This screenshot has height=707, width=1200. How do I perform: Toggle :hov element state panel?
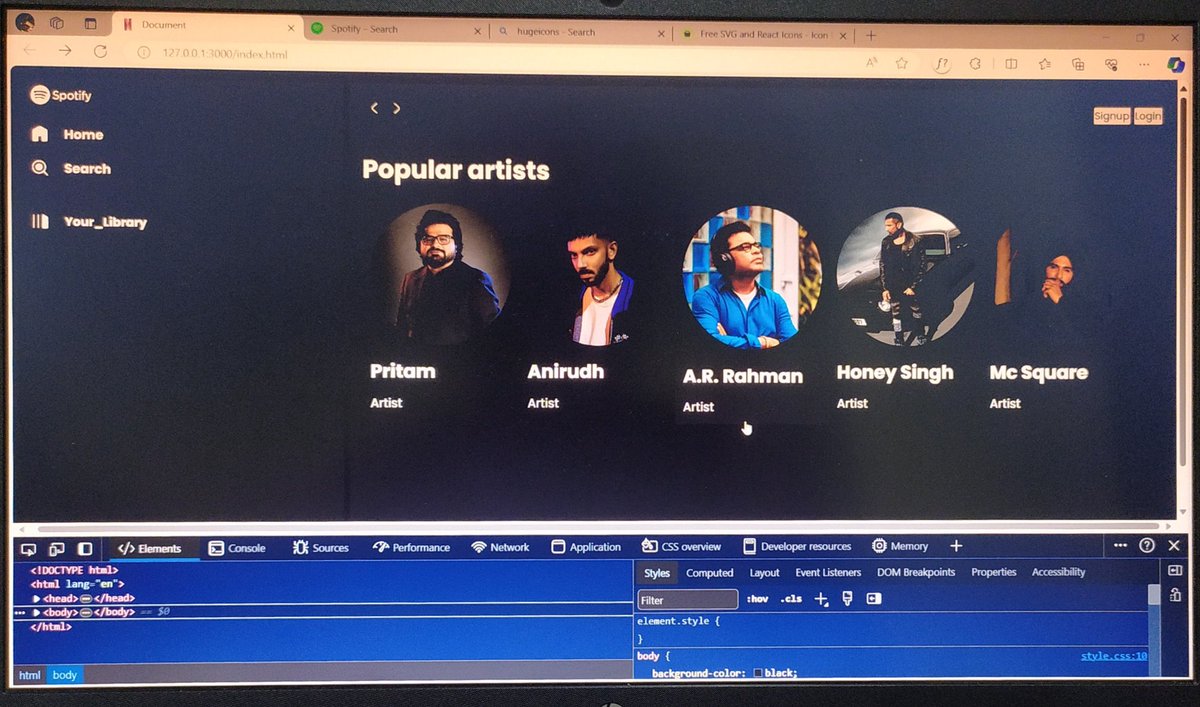[757, 599]
